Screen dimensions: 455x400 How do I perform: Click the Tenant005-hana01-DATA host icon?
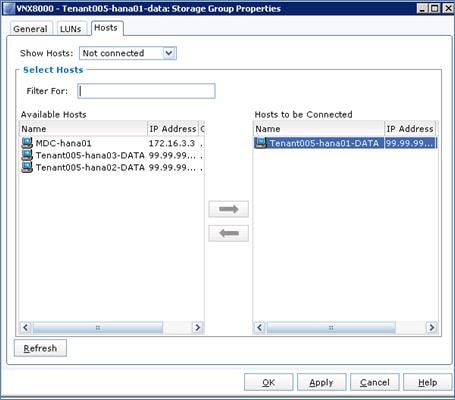tap(261, 143)
